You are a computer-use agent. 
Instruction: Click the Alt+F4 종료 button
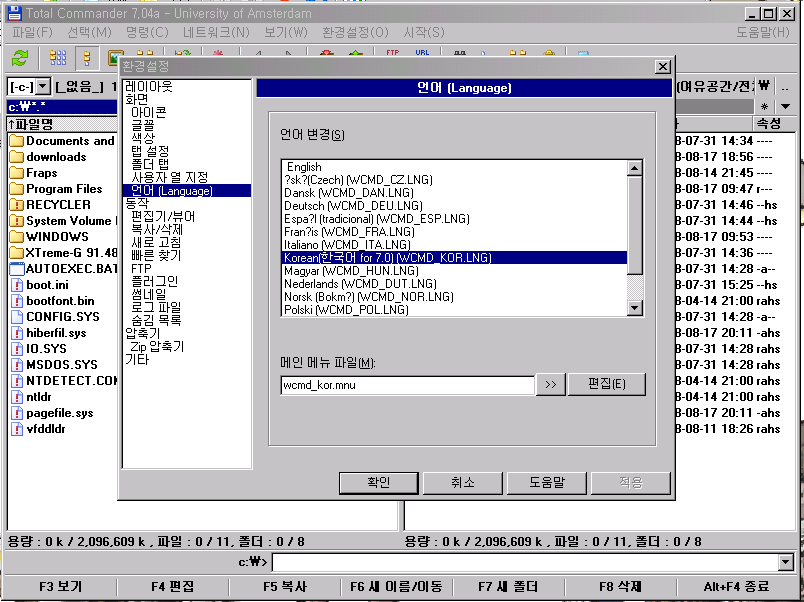click(x=736, y=587)
